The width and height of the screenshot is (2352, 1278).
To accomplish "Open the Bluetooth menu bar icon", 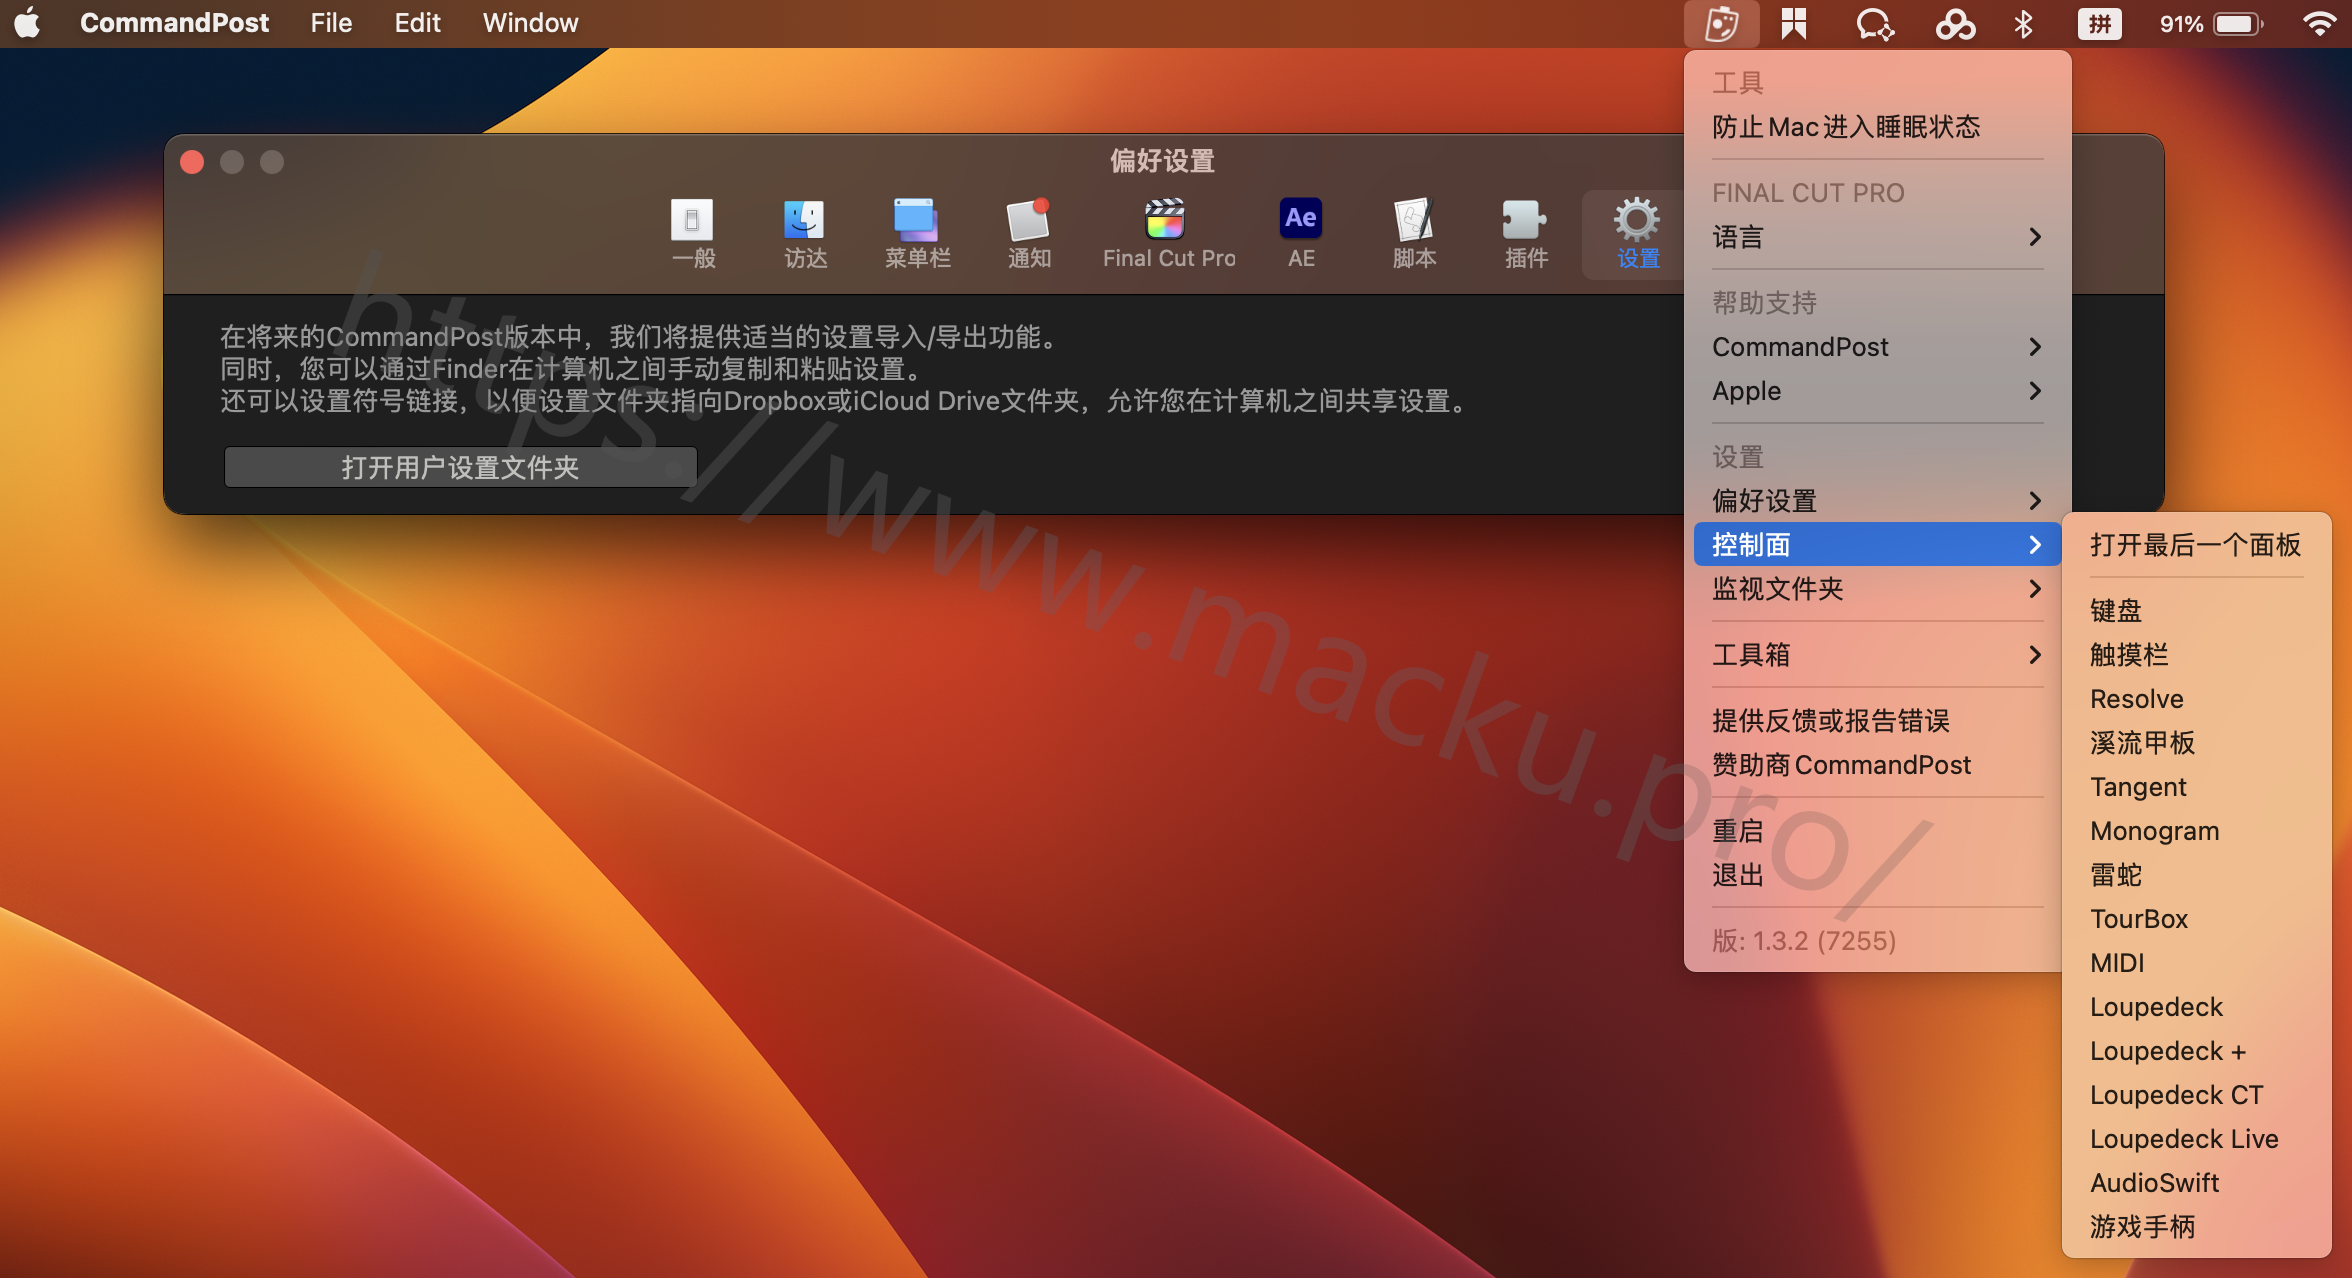I will click(2024, 24).
